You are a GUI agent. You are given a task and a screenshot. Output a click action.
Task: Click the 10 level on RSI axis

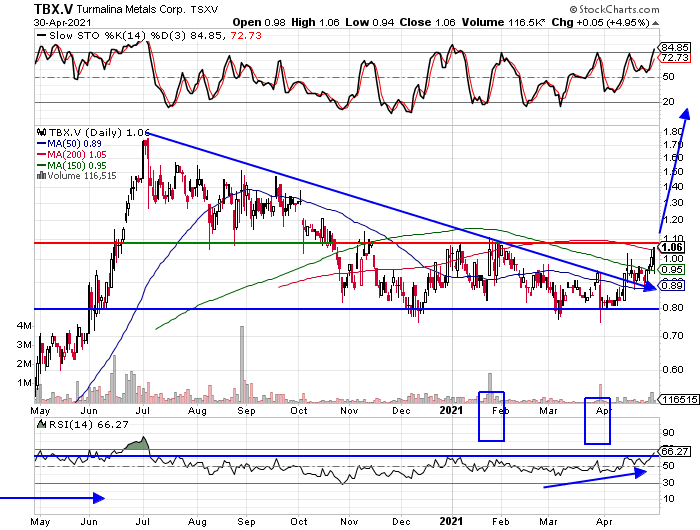pos(668,499)
